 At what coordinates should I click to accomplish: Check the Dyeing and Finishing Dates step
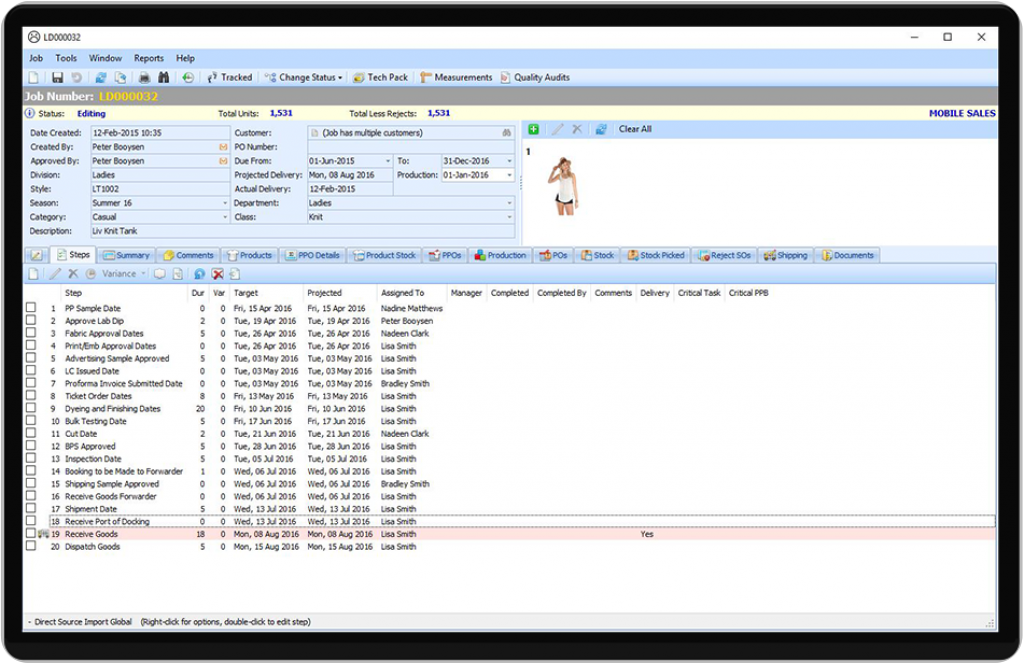(x=31, y=409)
